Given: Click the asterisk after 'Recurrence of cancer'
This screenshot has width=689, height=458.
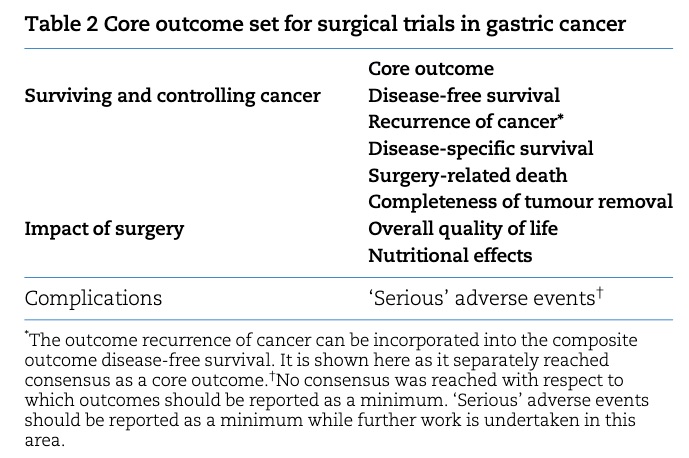Looking at the screenshot, I should (561, 118).
